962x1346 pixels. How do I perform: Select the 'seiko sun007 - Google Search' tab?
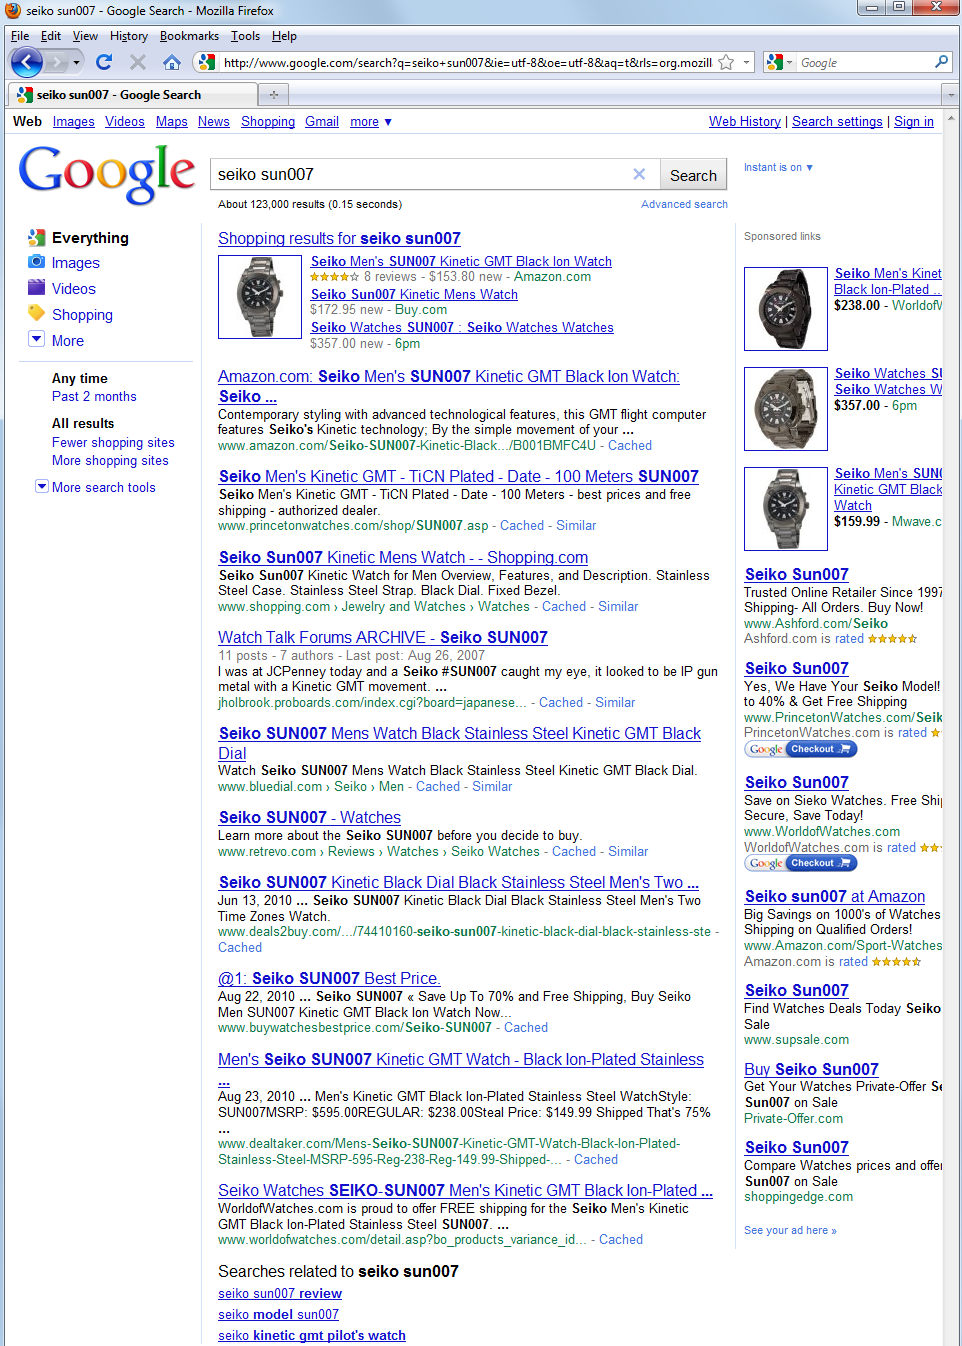pyautogui.click(x=131, y=95)
